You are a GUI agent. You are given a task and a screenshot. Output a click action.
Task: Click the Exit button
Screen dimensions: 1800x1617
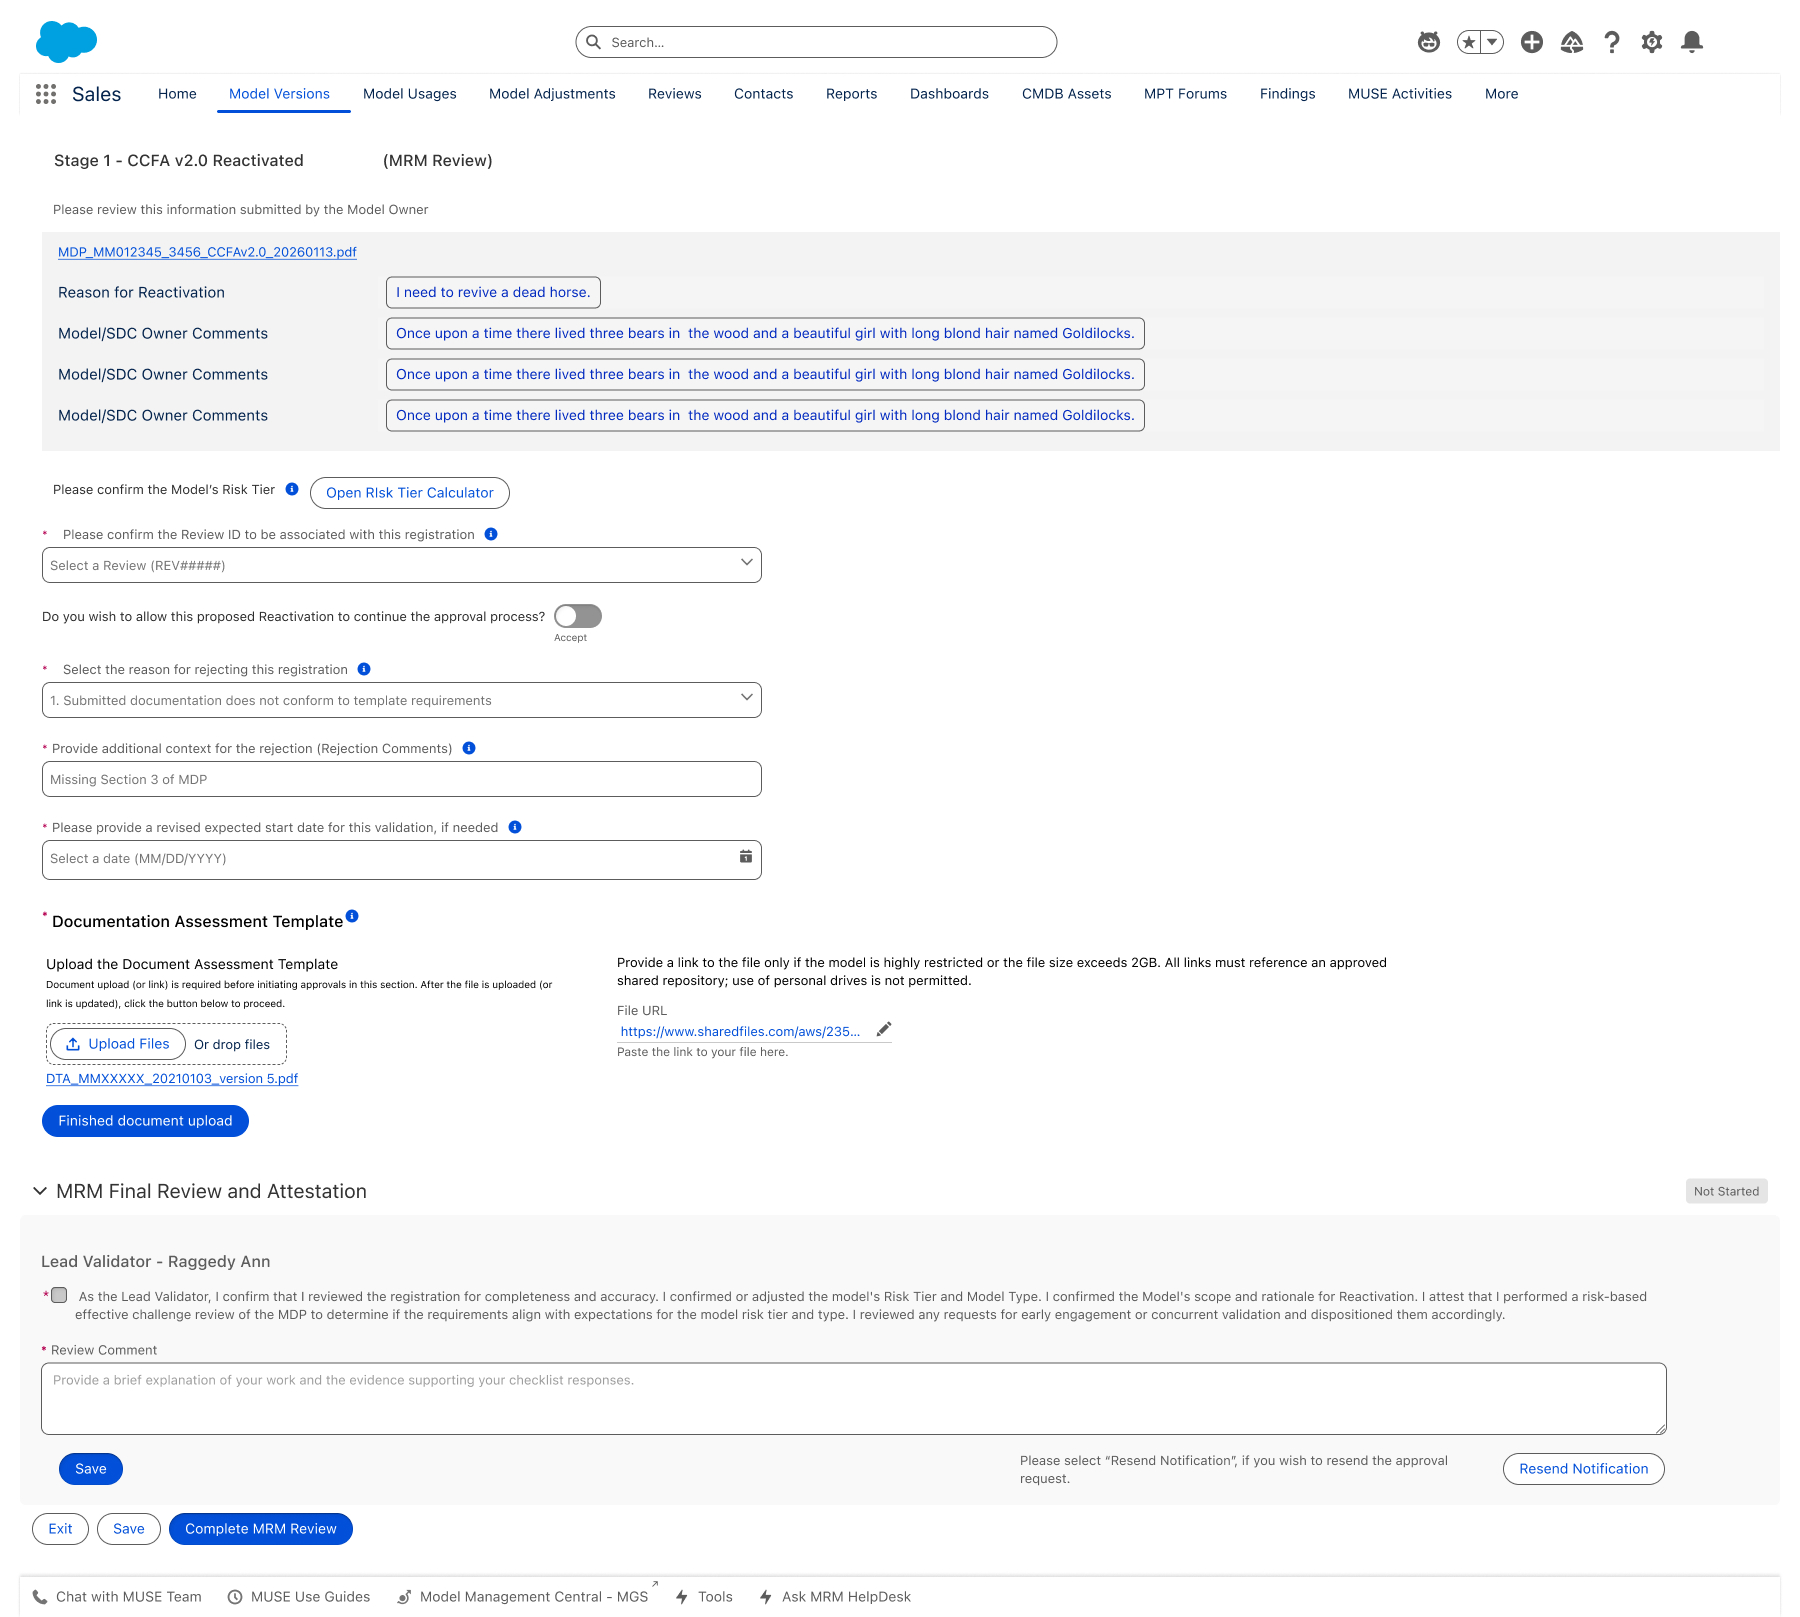click(60, 1529)
